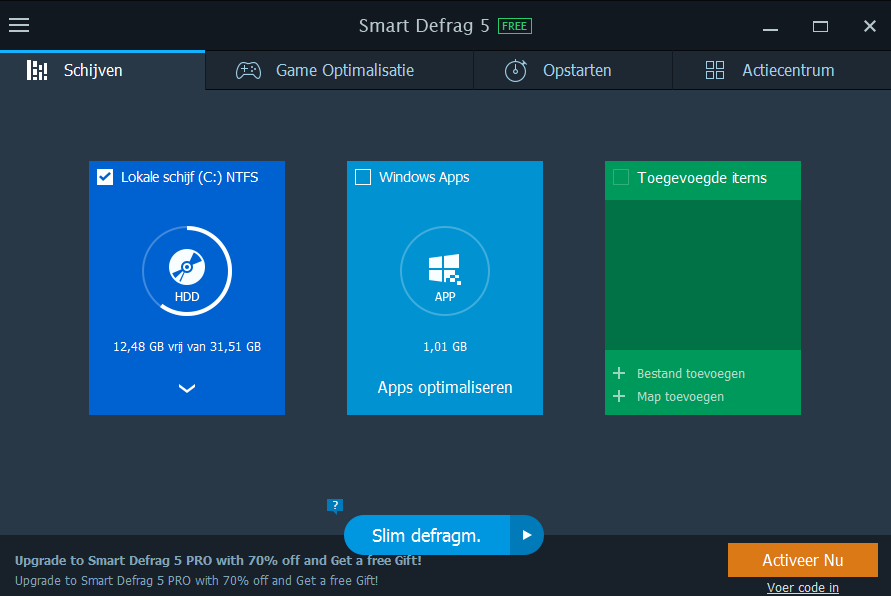Image resolution: width=891 pixels, height=596 pixels.
Task: Click the blue question mark help icon
Action: coord(335,505)
